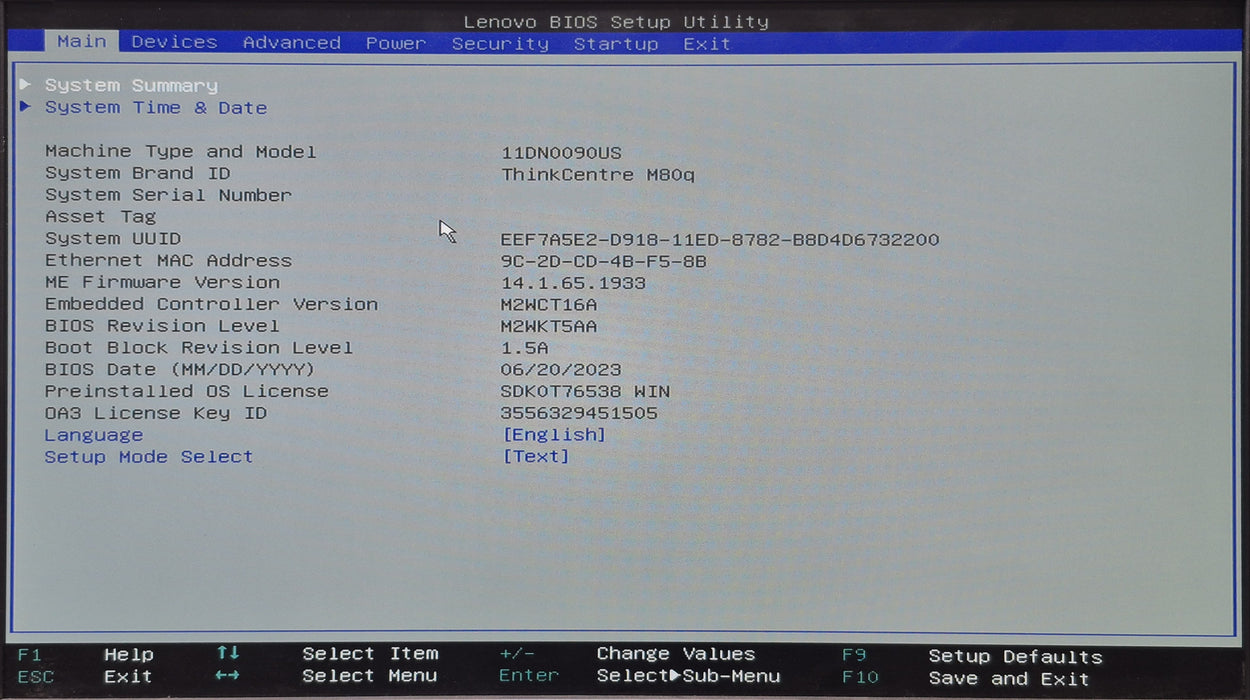This screenshot has height=700, width=1250.
Task: Change the Setup Mode [Text] value
Action: coord(536,457)
